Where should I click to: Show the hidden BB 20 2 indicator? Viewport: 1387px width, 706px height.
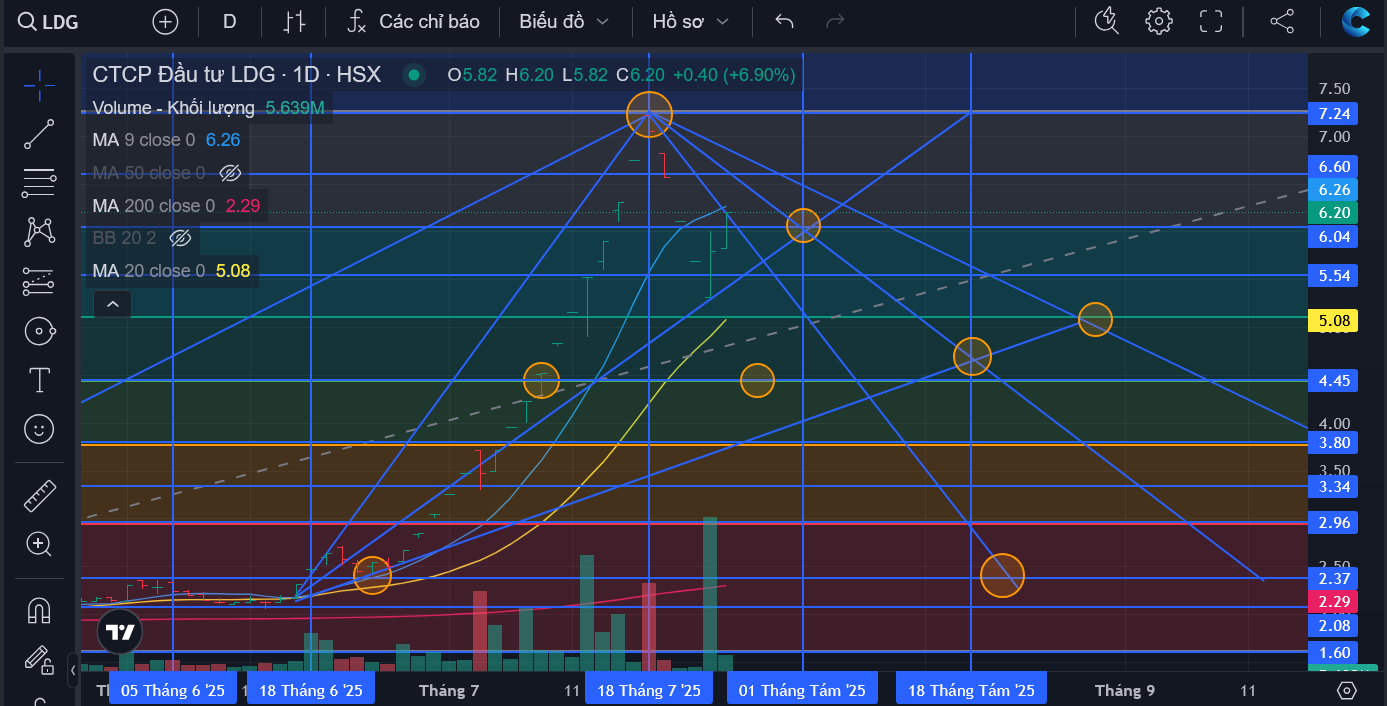coord(180,238)
